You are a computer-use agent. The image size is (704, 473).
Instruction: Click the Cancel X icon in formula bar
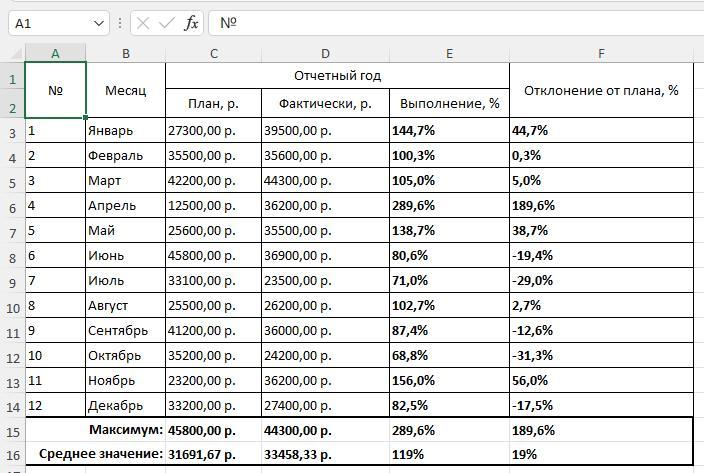coord(143,23)
